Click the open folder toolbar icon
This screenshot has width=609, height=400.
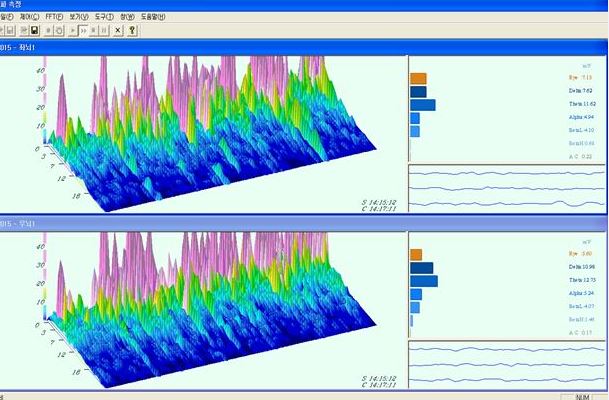(21, 30)
